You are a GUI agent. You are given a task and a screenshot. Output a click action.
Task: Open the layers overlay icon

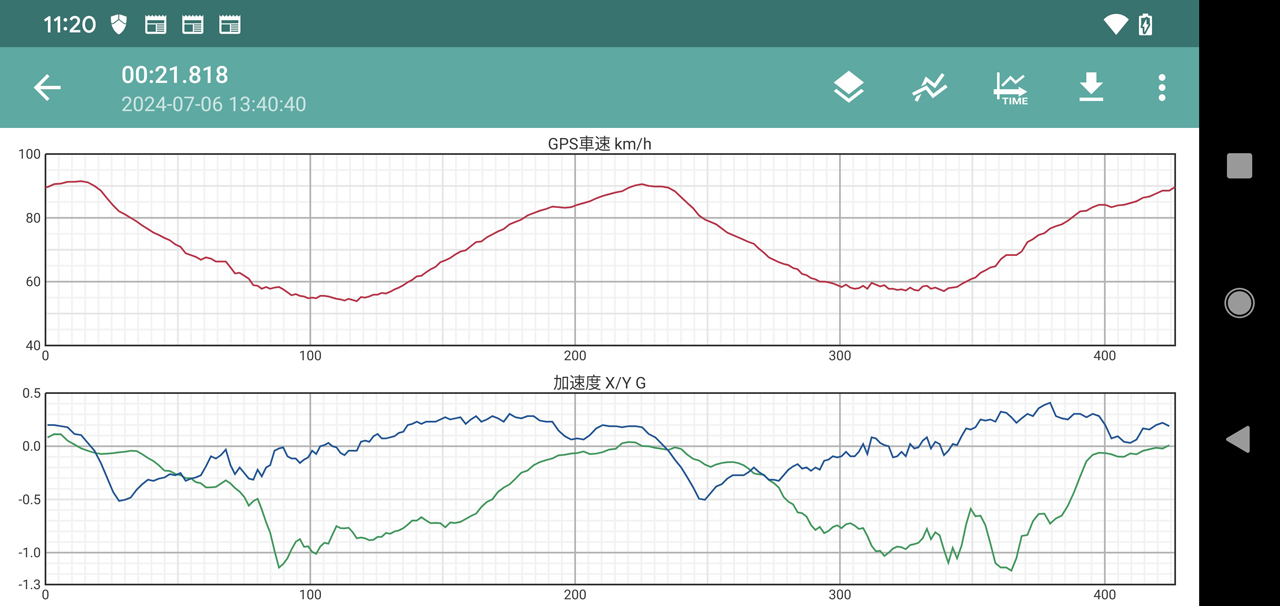pos(848,88)
